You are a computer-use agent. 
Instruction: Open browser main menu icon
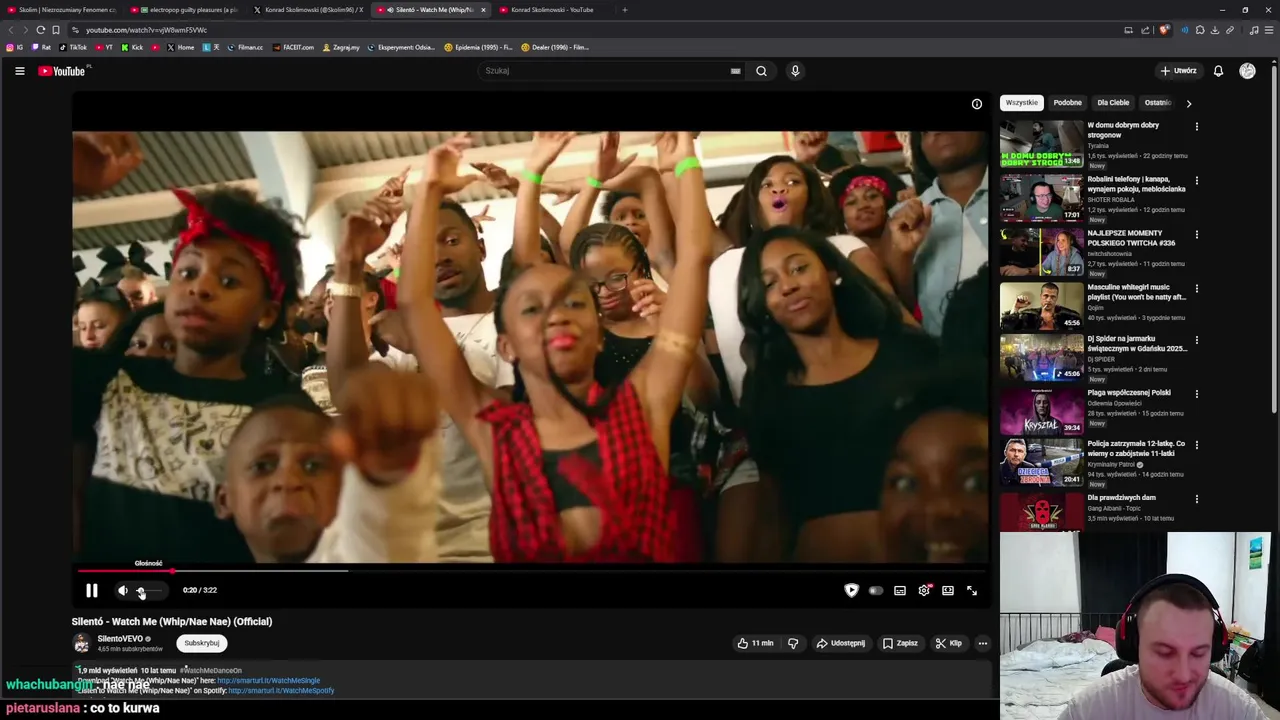[1268, 30]
